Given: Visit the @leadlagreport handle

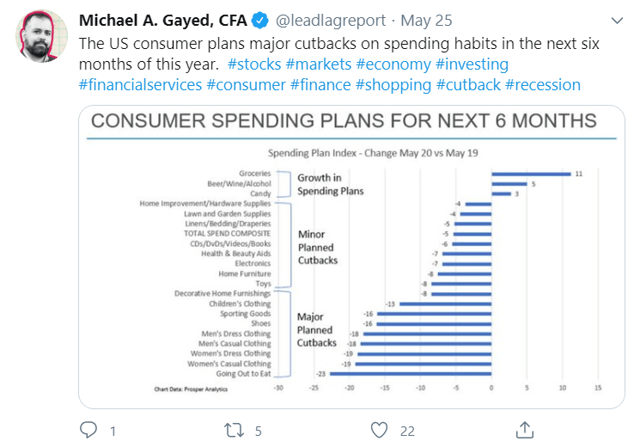Looking at the screenshot, I should (330, 20).
